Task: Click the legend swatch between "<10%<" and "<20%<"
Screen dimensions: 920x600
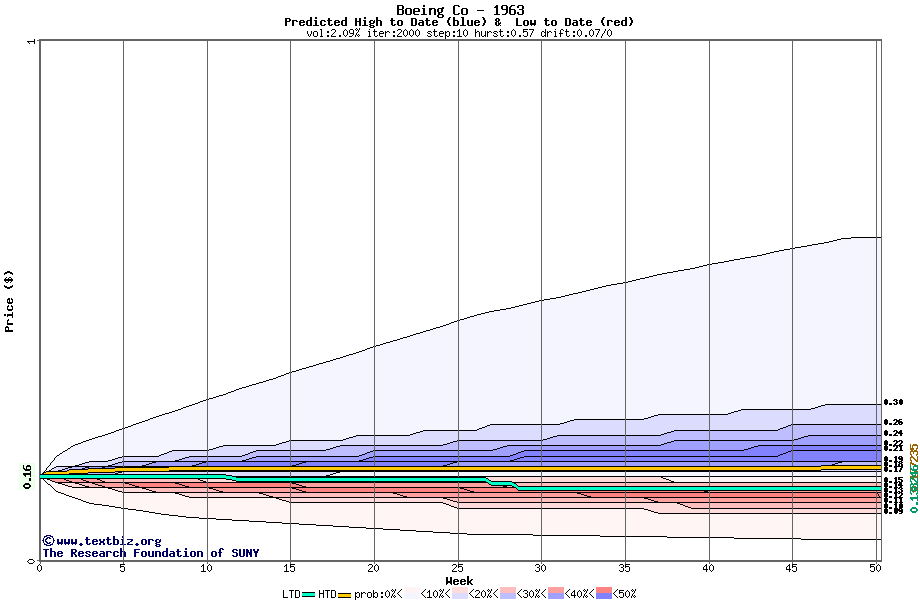Action: [x=459, y=594]
